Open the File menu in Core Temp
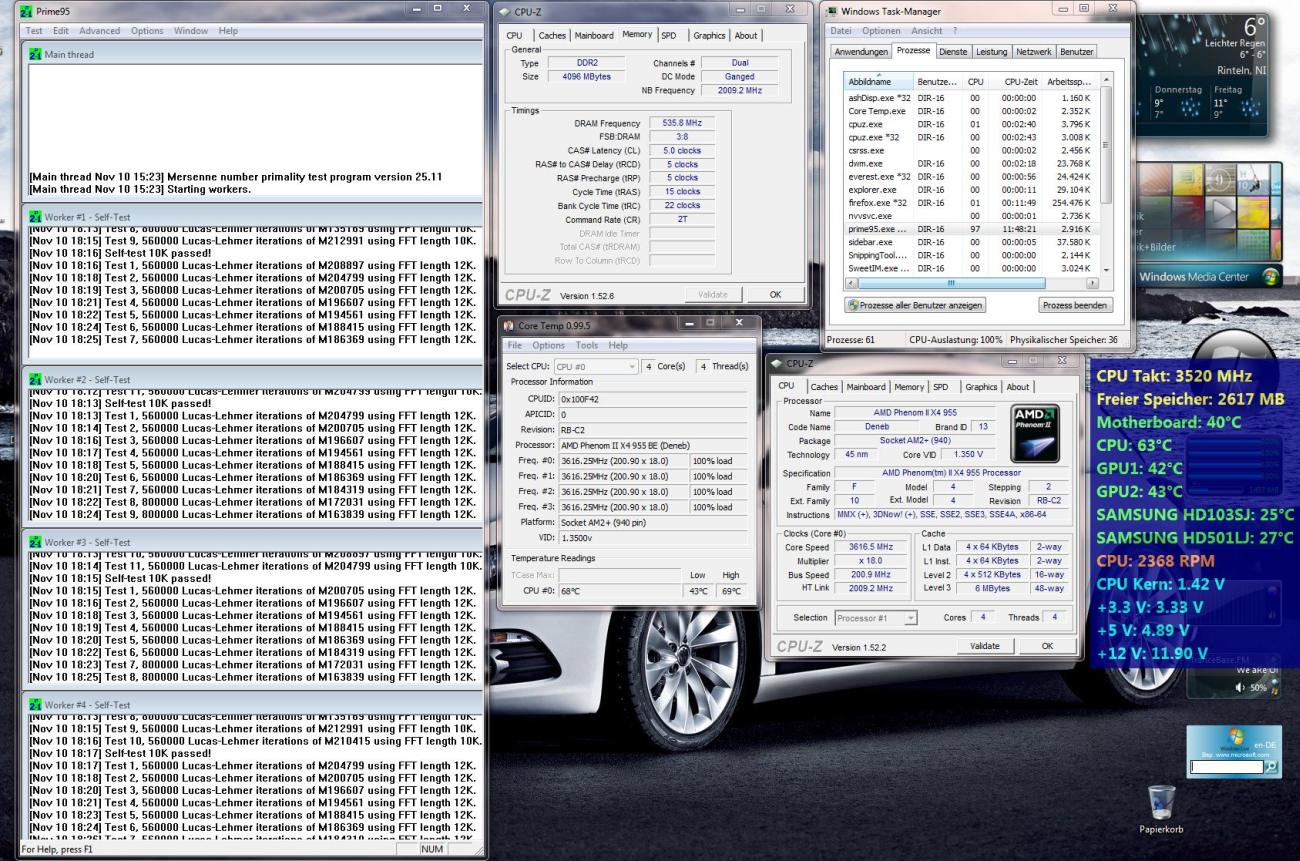1300x861 pixels. (x=516, y=345)
